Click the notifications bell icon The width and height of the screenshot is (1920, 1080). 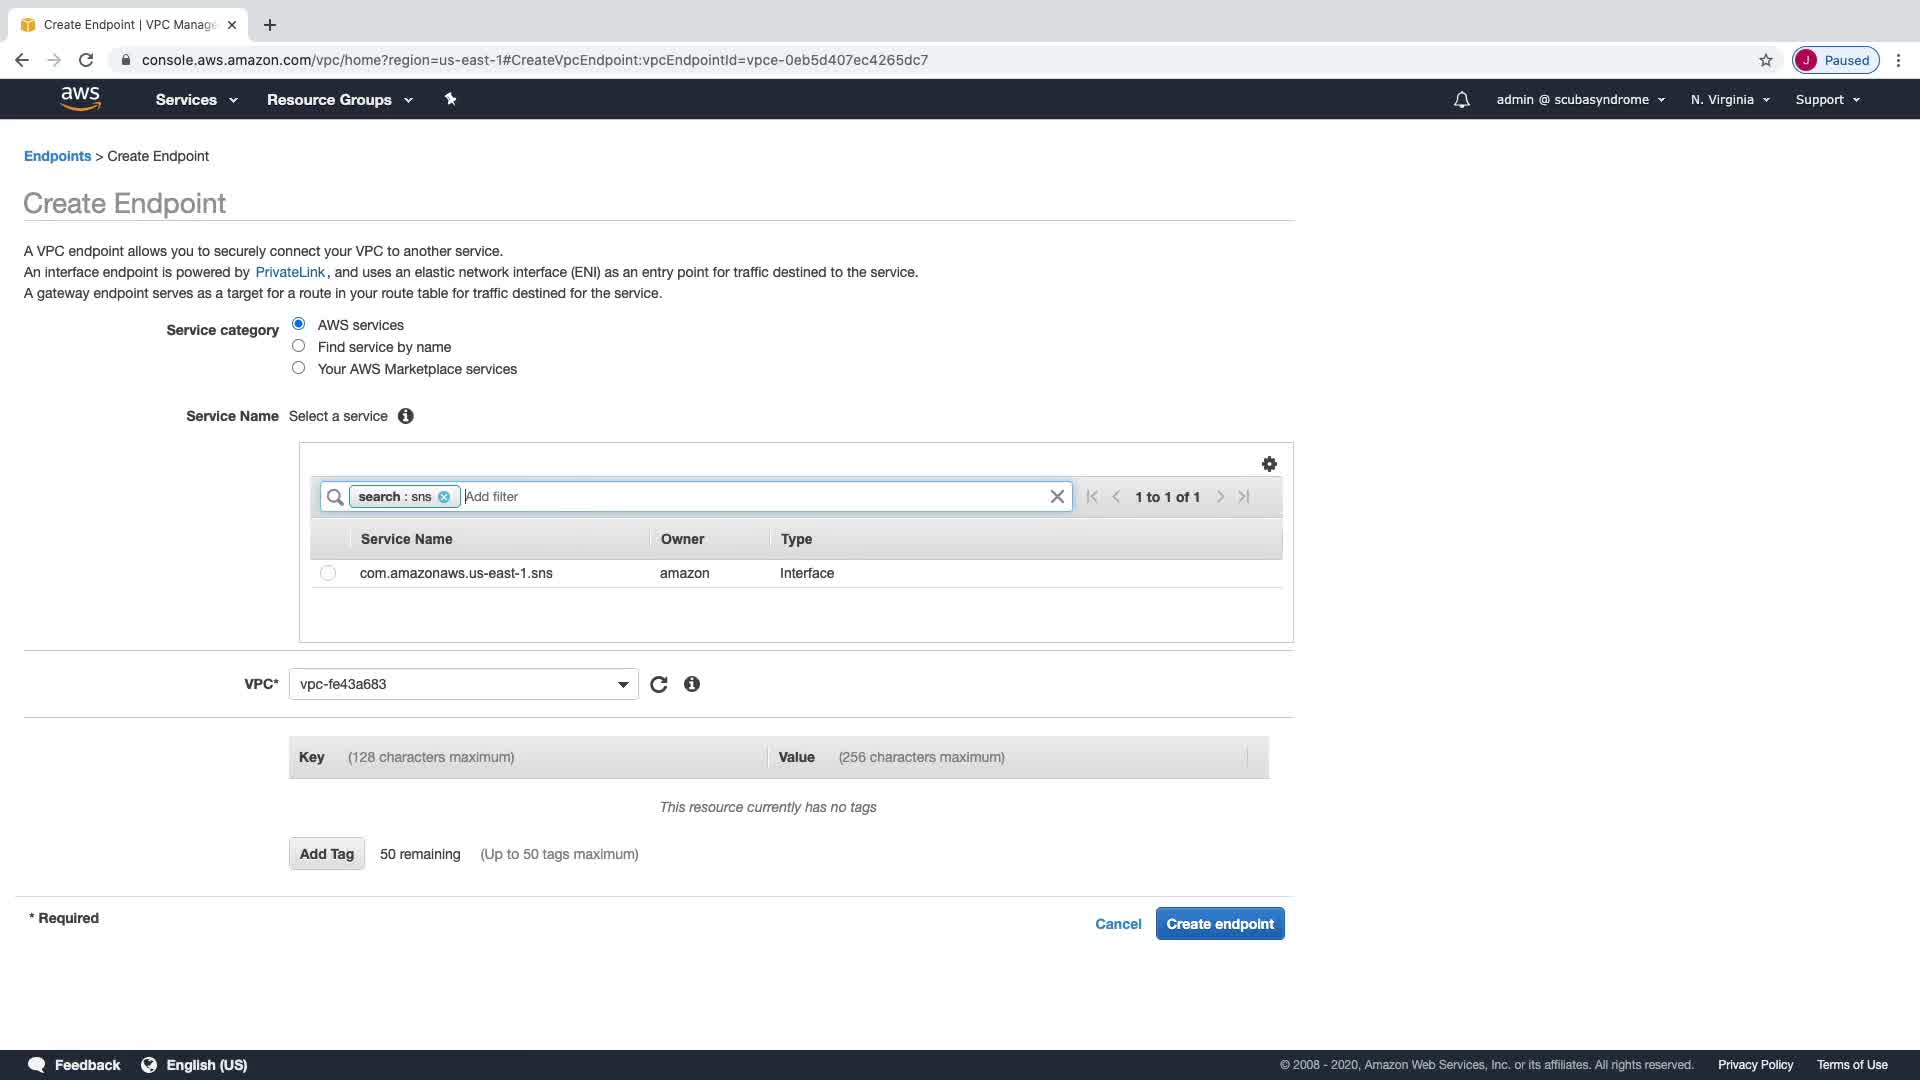[1461, 100]
